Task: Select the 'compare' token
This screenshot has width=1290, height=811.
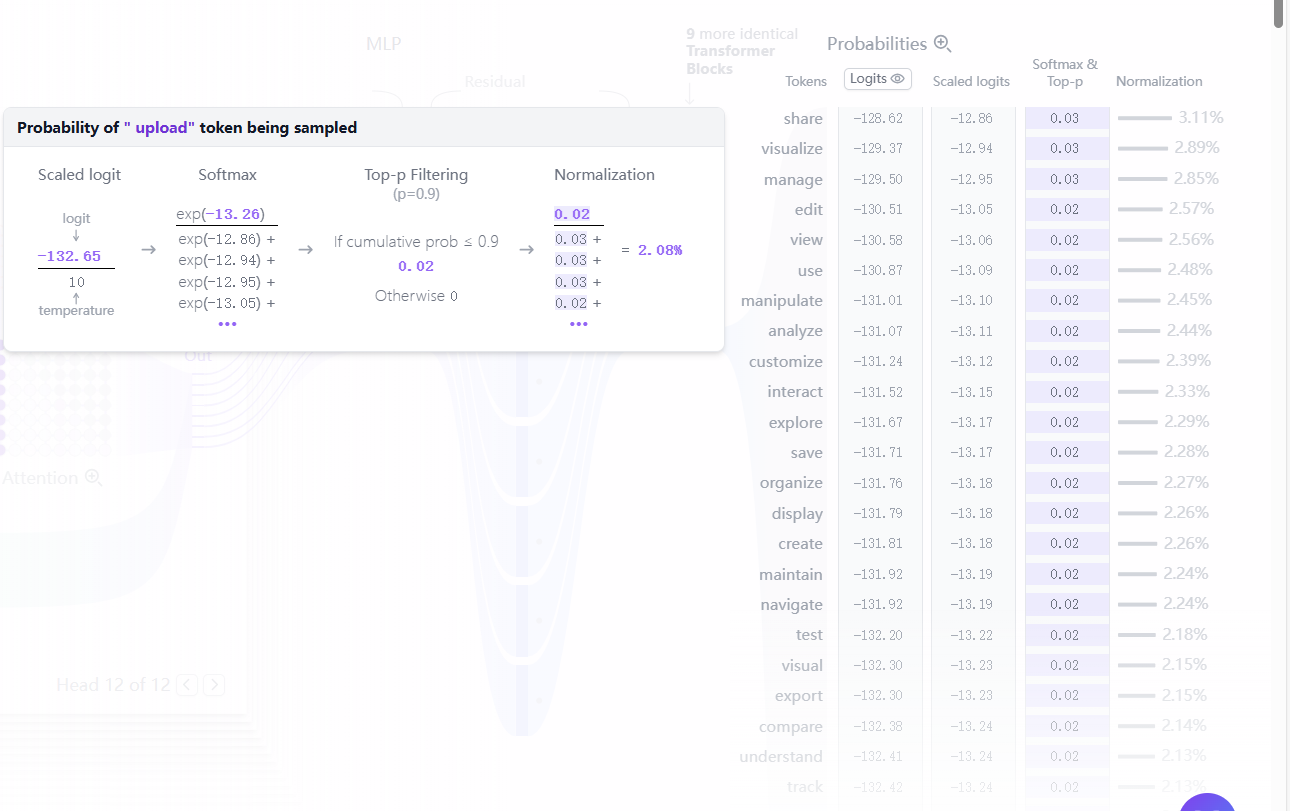Action: pyautogui.click(x=791, y=727)
